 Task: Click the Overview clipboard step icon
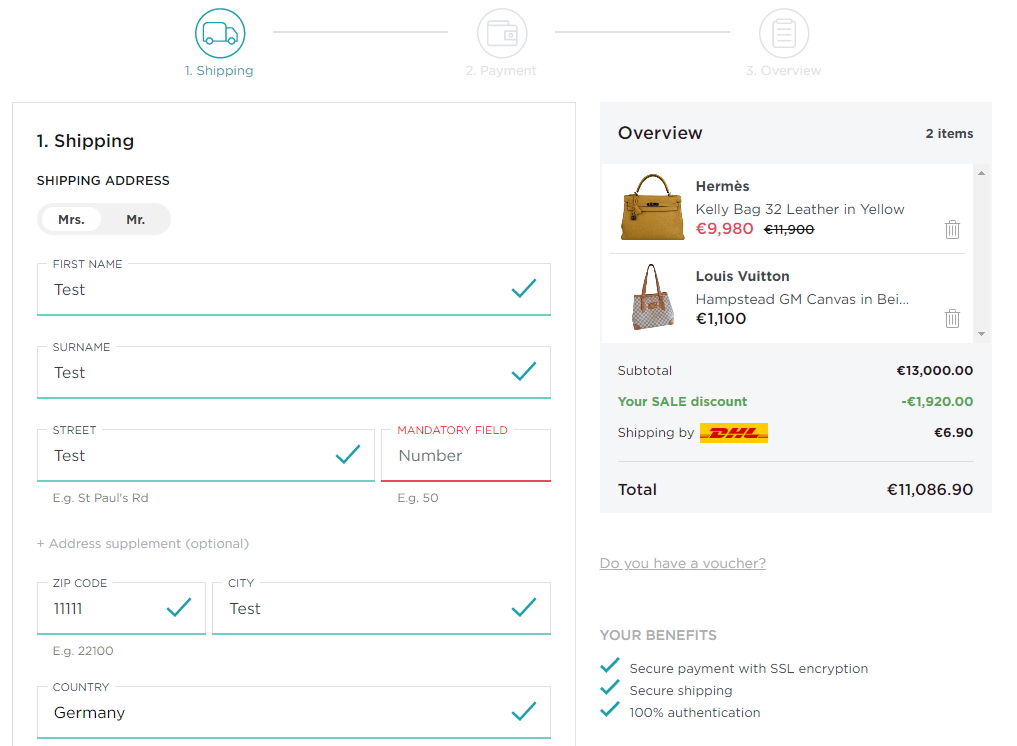[784, 33]
